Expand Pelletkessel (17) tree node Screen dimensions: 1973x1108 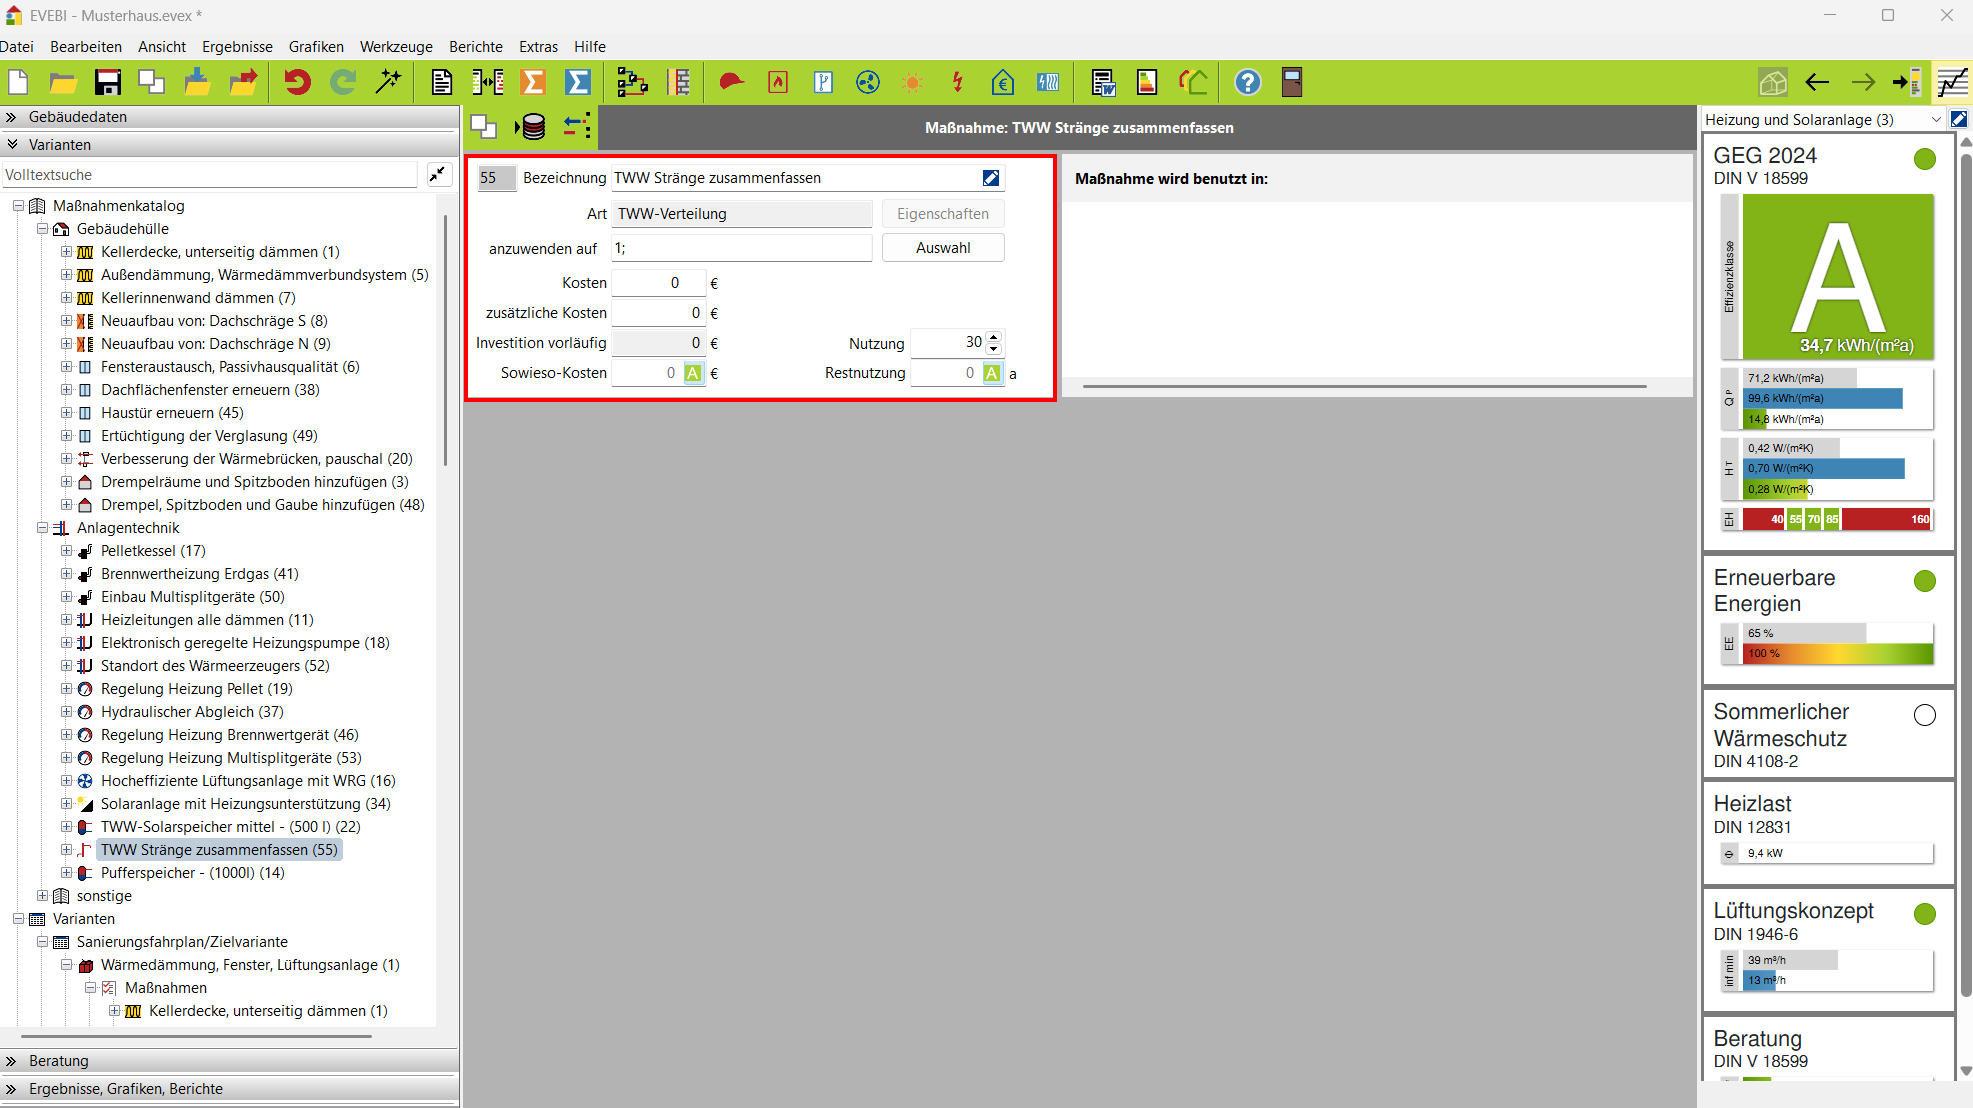click(x=66, y=551)
